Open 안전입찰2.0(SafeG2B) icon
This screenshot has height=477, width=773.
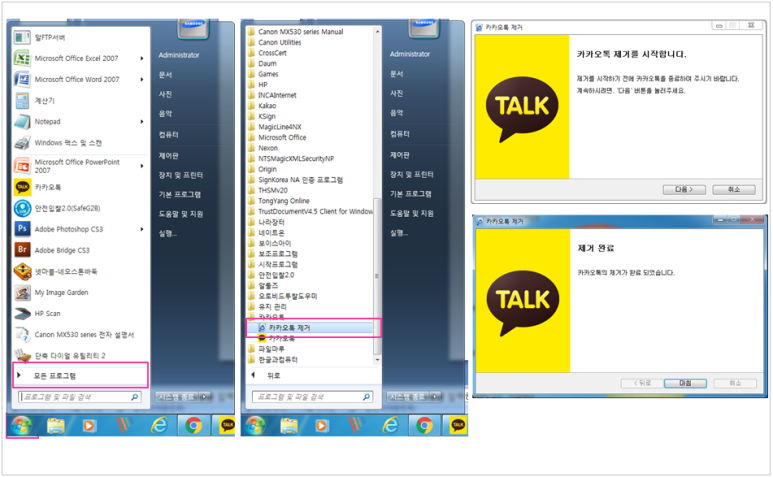click(22, 208)
